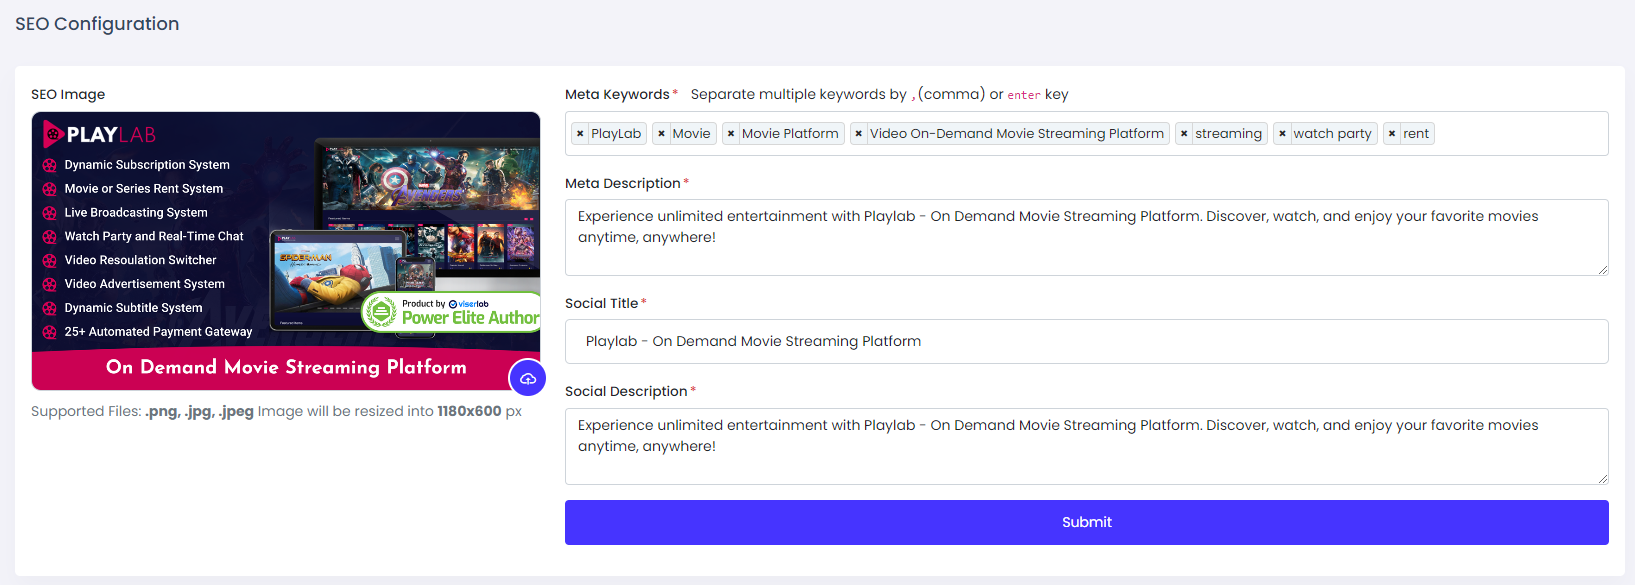
Task: Remove the PlayLab keyword tag
Action: click(580, 134)
